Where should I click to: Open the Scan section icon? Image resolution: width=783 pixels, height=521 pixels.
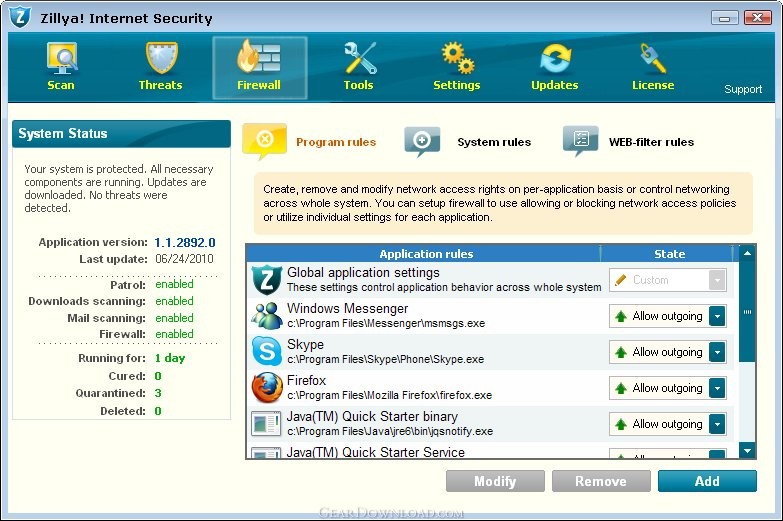[61, 58]
